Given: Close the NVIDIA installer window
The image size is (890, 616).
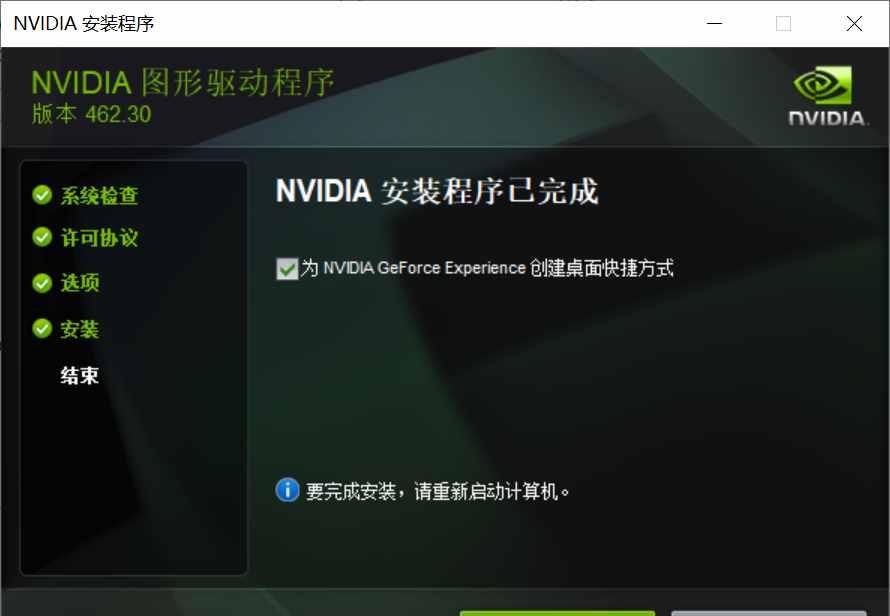Looking at the screenshot, I should [x=854, y=23].
